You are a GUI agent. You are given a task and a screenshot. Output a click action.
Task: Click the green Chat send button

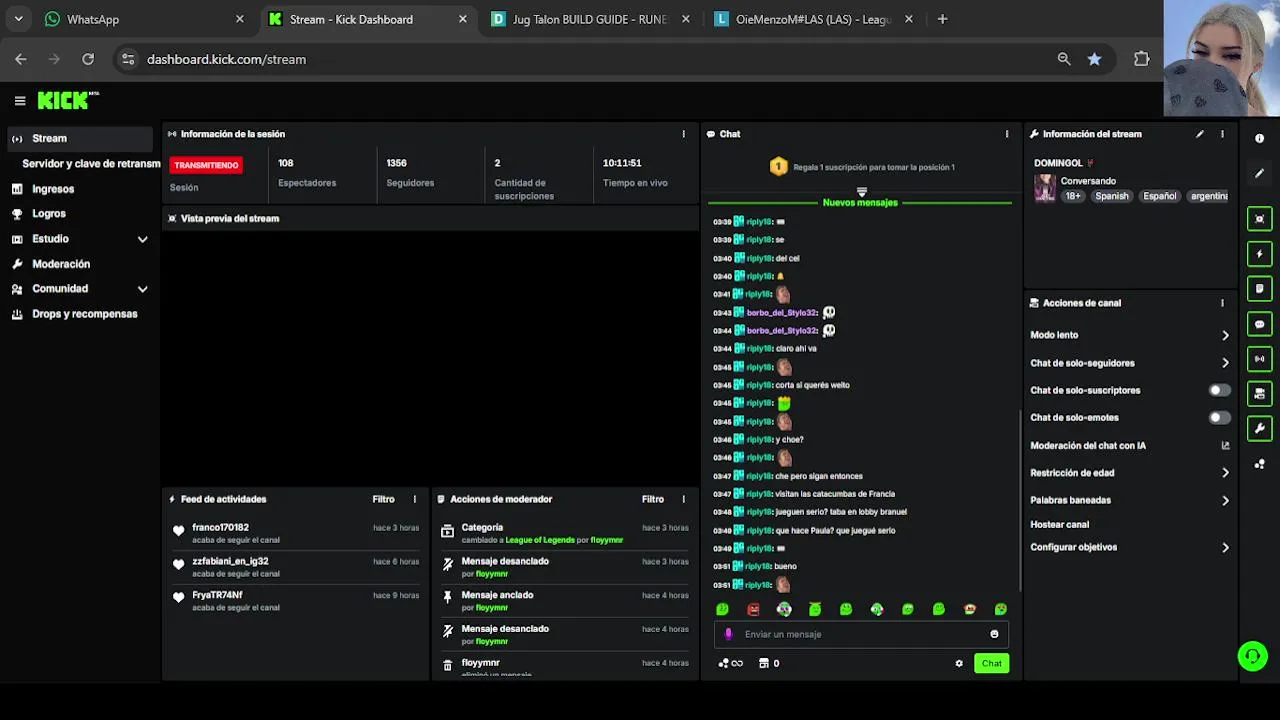[x=991, y=663]
